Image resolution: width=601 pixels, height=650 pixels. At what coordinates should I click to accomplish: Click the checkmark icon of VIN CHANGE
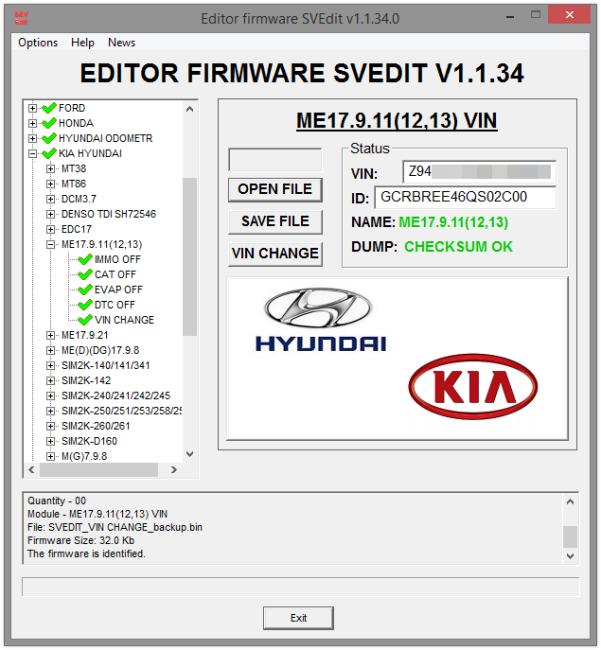pos(85,320)
